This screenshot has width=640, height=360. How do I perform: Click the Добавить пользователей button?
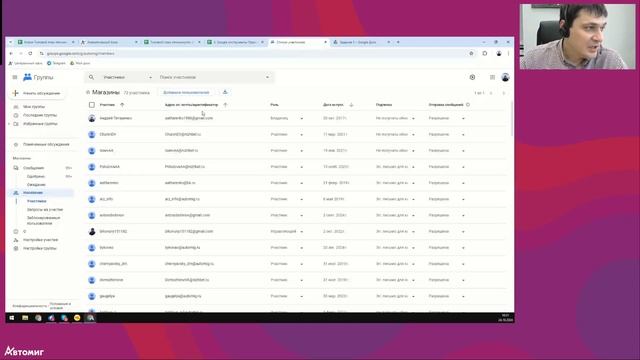coord(186,93)
